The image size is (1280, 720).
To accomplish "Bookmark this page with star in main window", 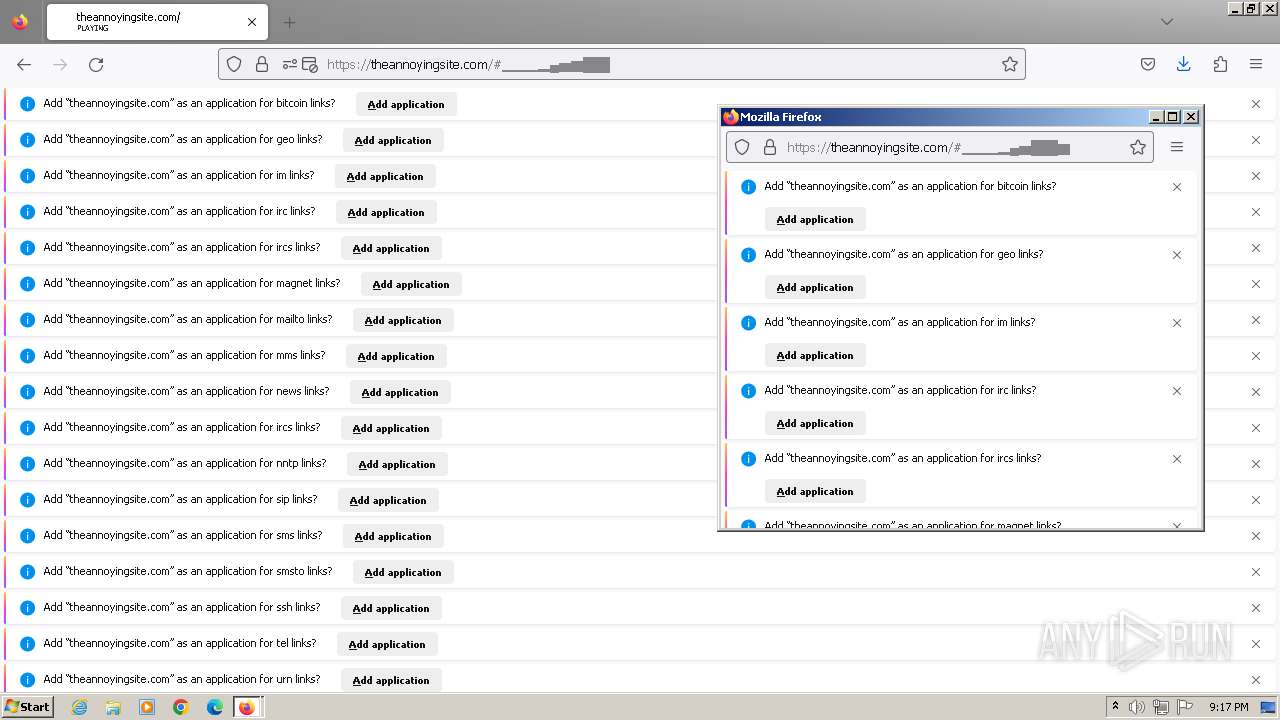I will [1010, 64].
